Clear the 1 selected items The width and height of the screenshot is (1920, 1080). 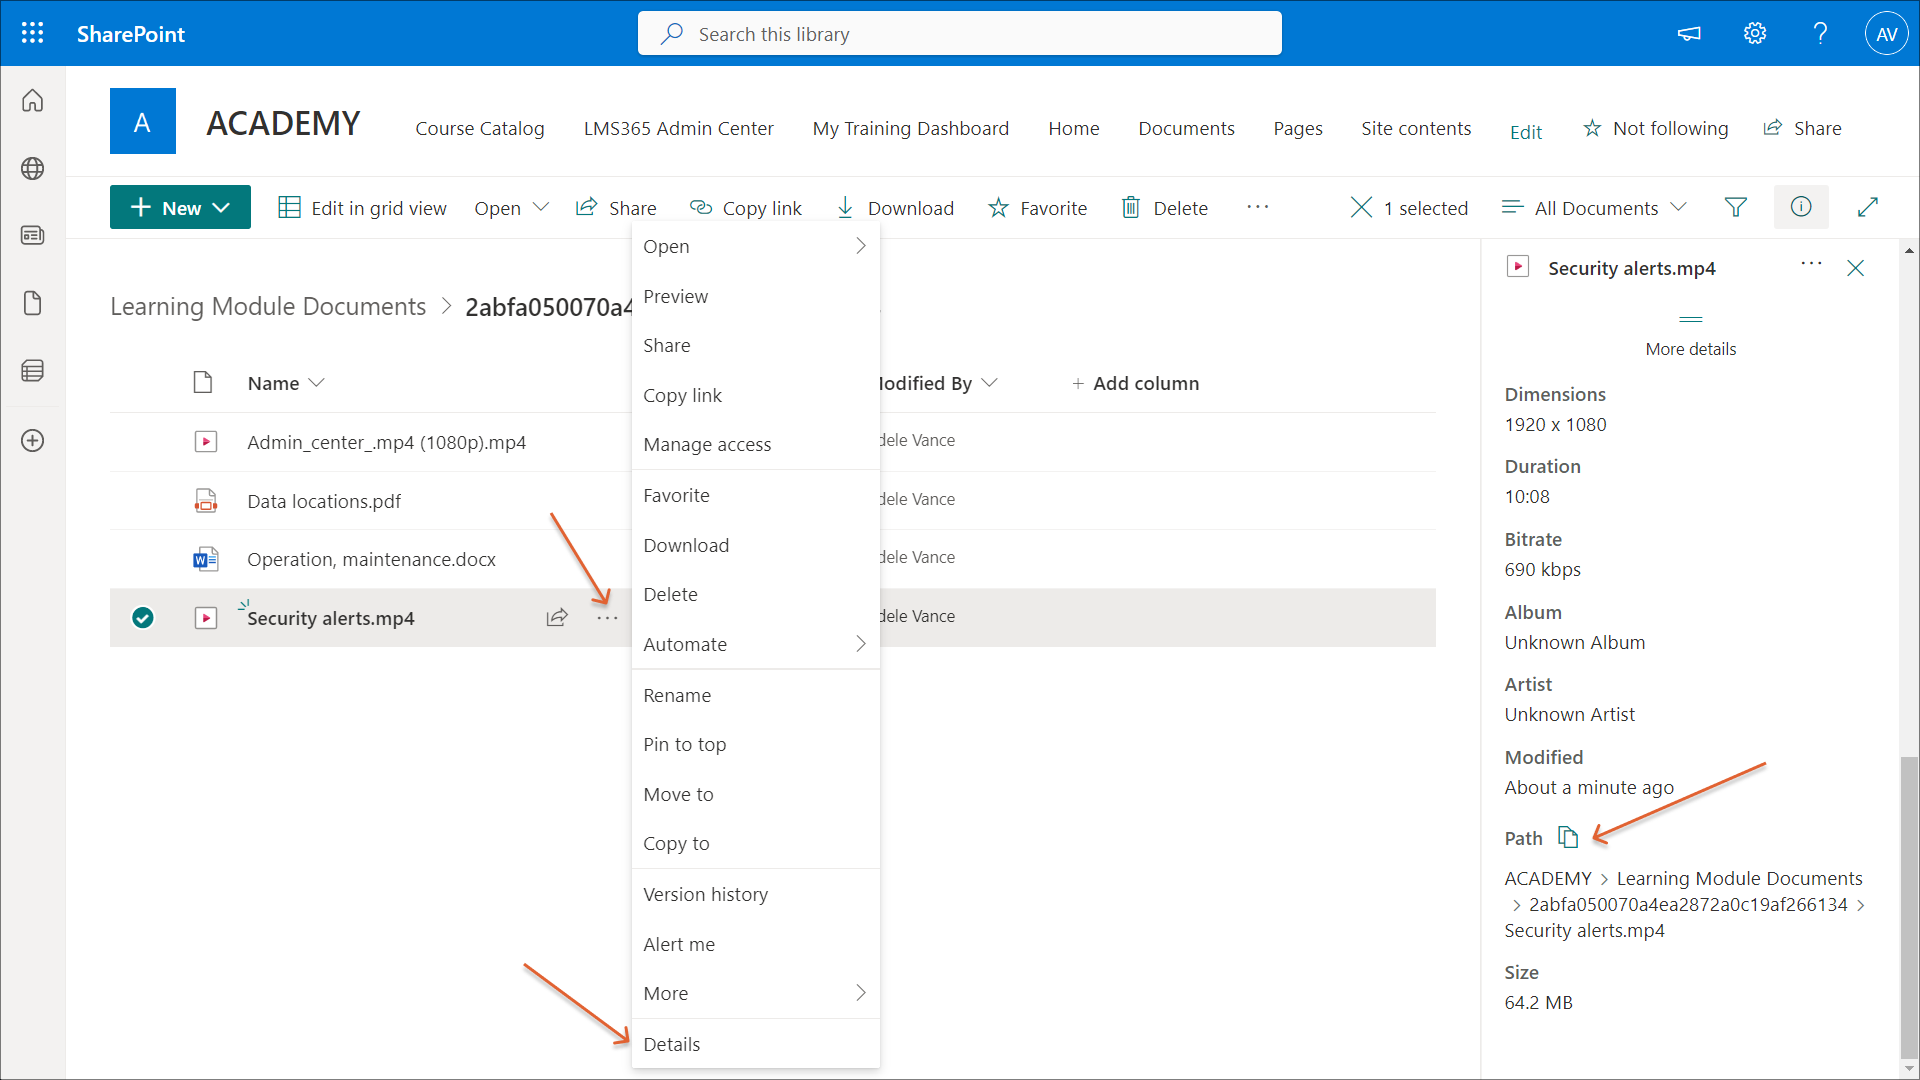(x=1361, y=207)
